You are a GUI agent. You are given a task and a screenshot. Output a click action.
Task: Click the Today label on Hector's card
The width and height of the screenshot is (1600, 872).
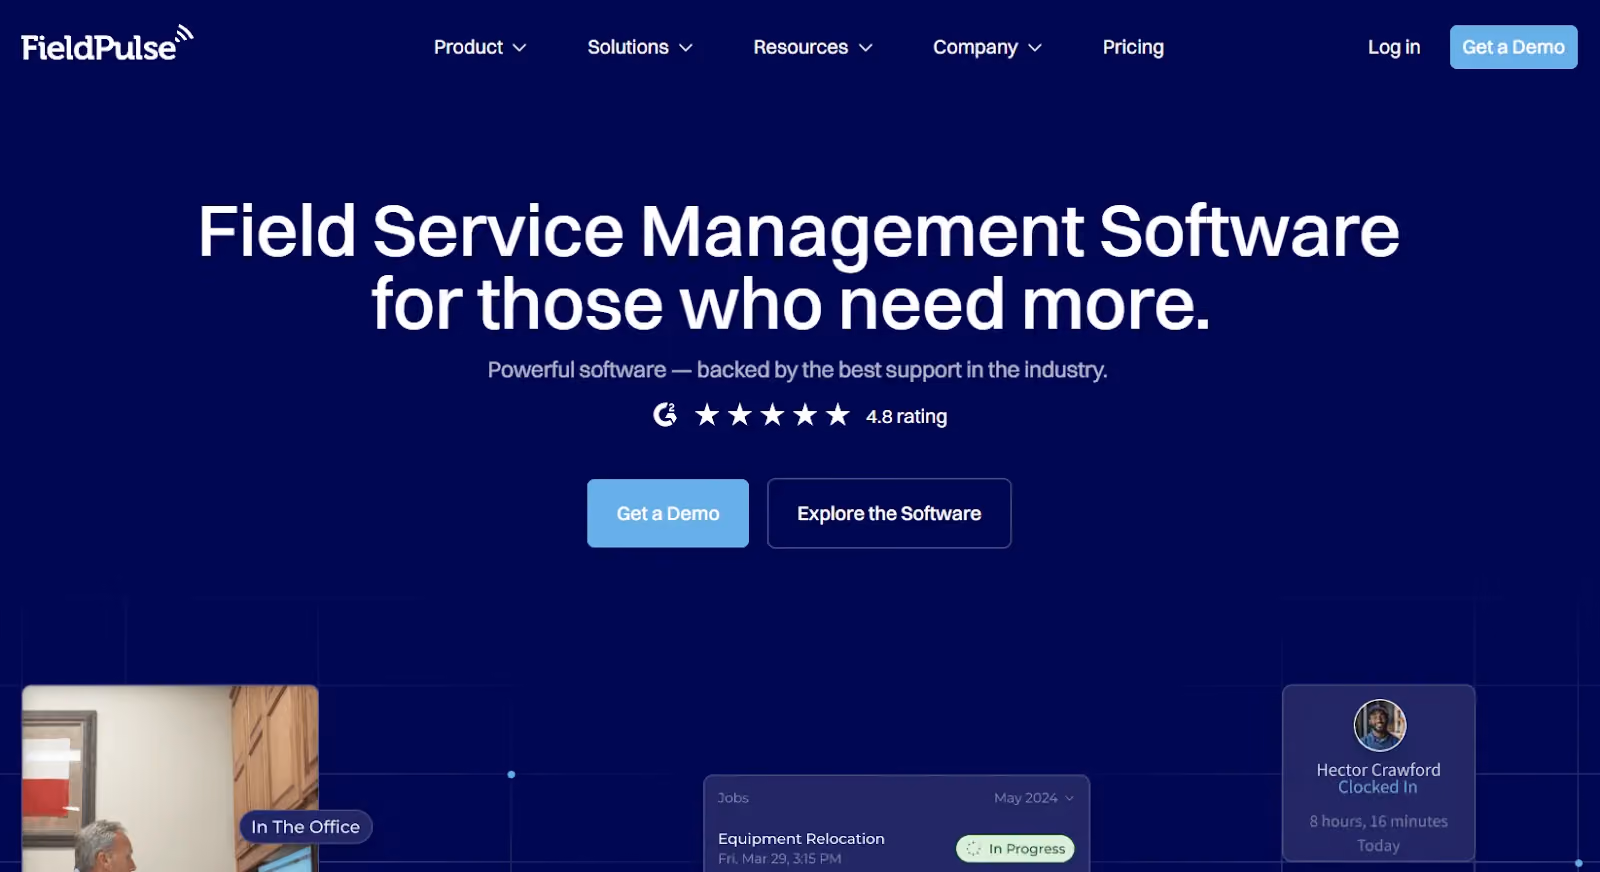[x=1379, y=846]
